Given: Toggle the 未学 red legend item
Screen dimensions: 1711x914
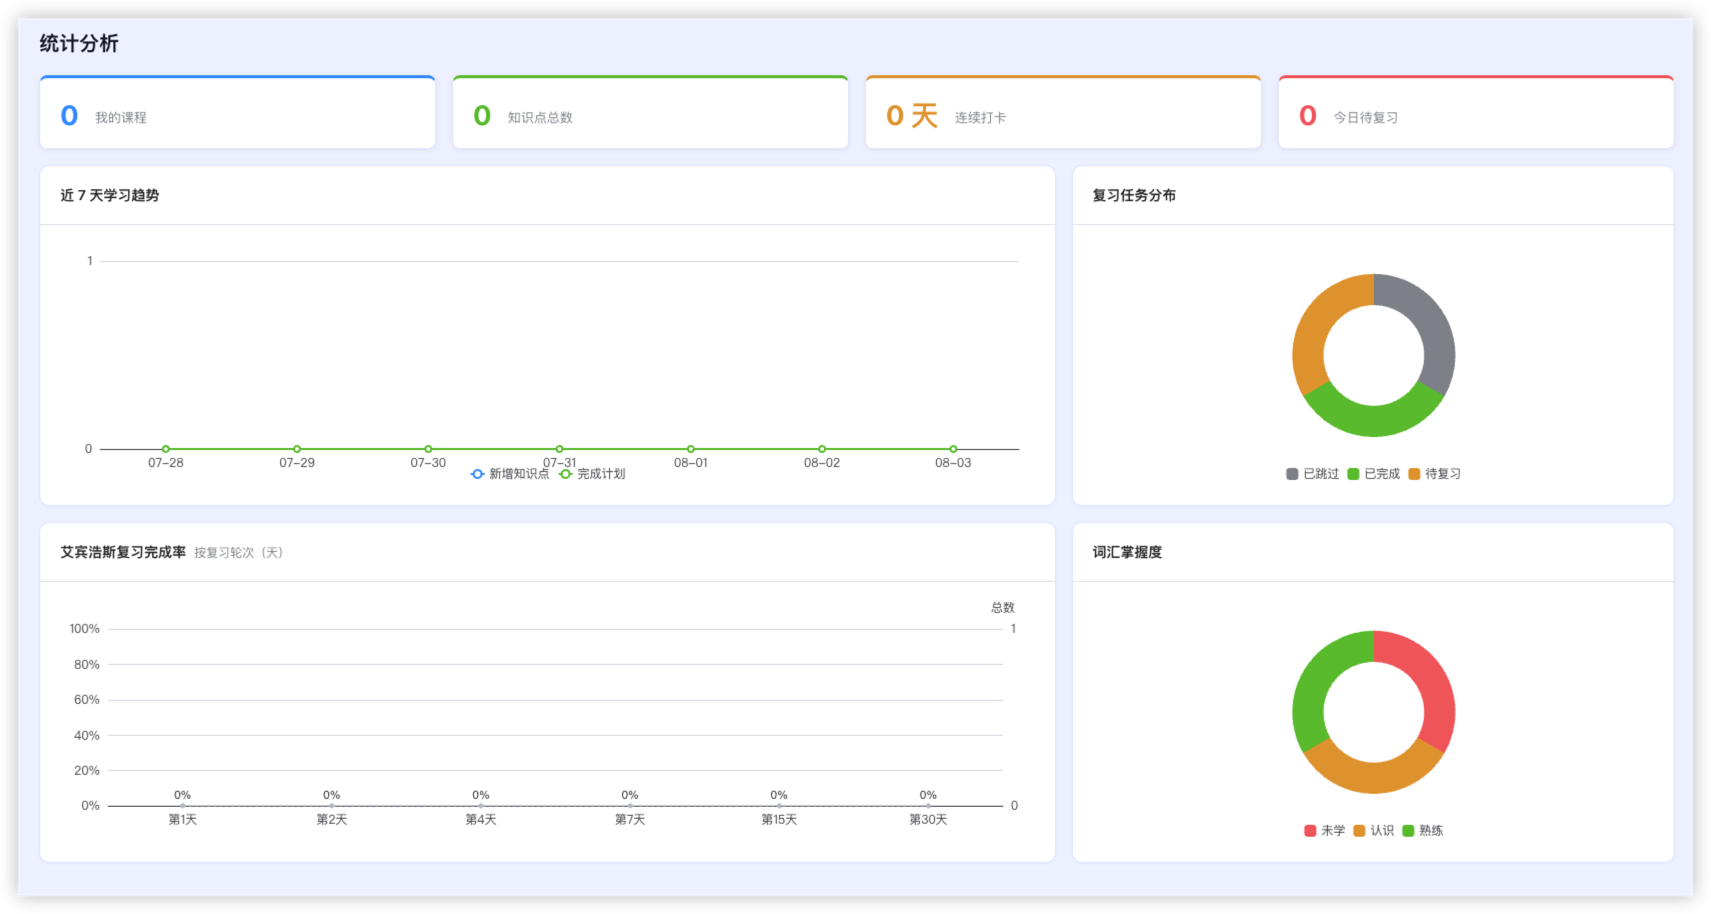Looking at the screenshot, I should (x=1324, y=831).
